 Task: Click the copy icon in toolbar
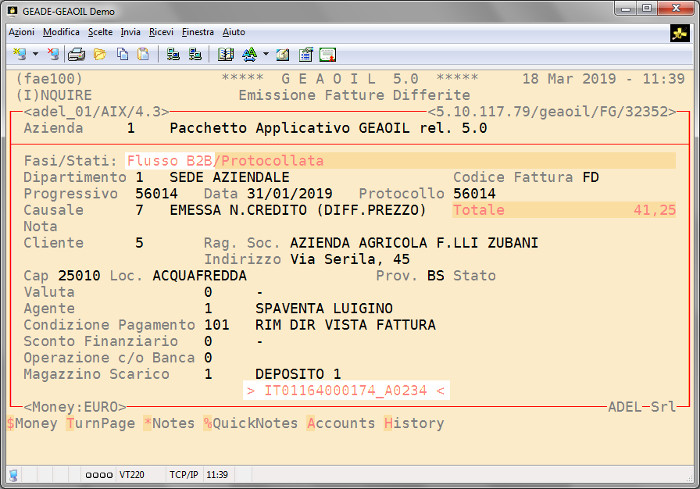pos(122,54)
